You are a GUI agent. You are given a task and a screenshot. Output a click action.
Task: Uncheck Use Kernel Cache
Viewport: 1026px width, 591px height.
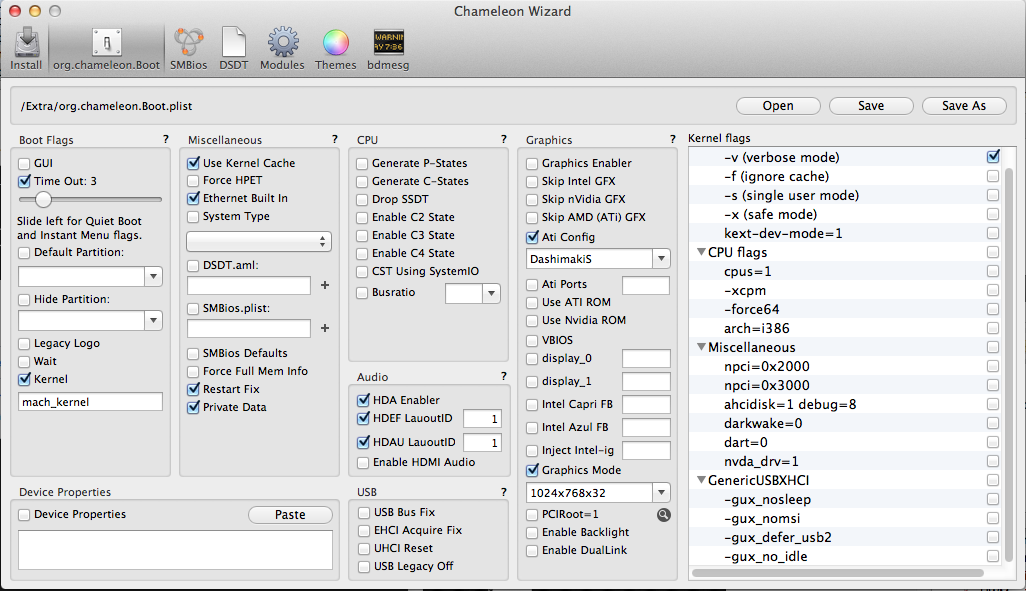point(193,163)
